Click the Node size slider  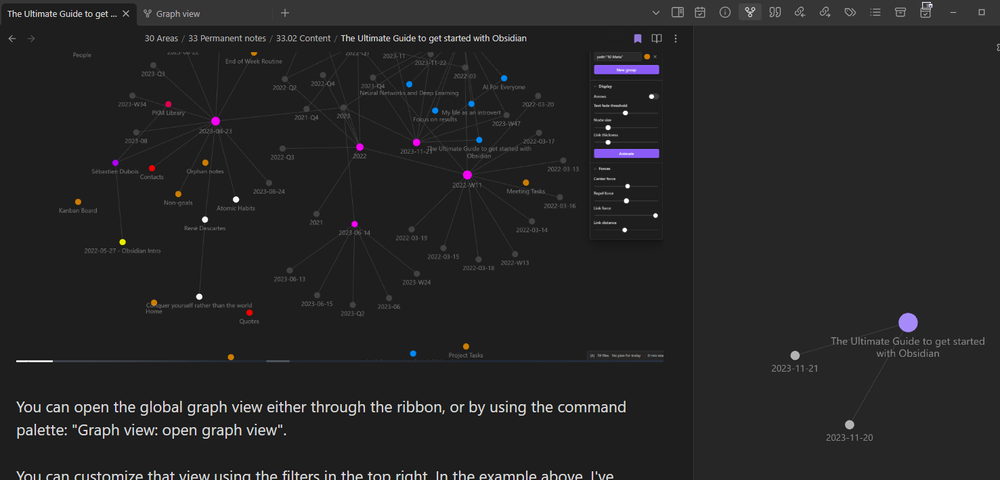point(608,127)
